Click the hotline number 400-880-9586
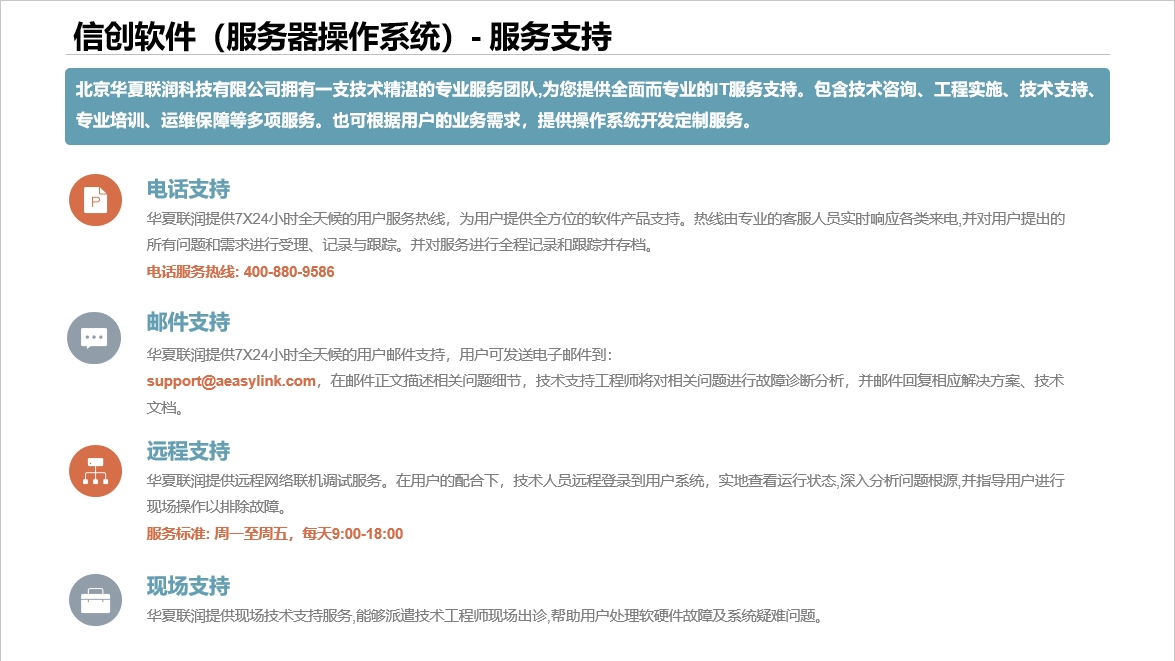The width and height of the screenshot is (1175, 661). pos(289,272)
